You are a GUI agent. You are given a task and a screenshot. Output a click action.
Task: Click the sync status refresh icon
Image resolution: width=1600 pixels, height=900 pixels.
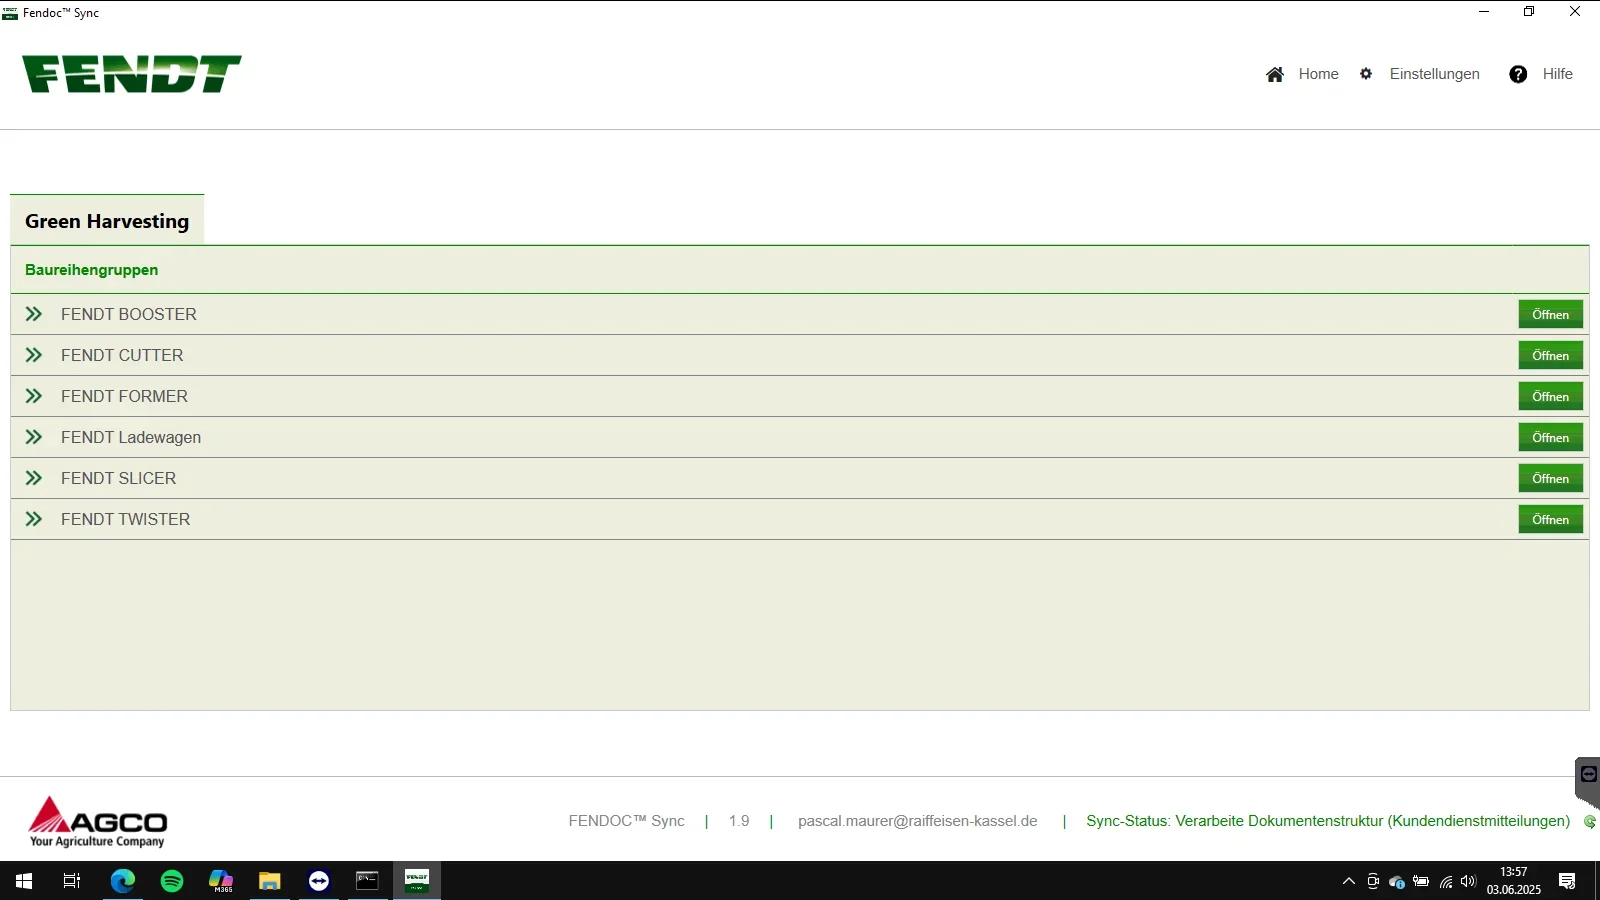point(1590,822)
